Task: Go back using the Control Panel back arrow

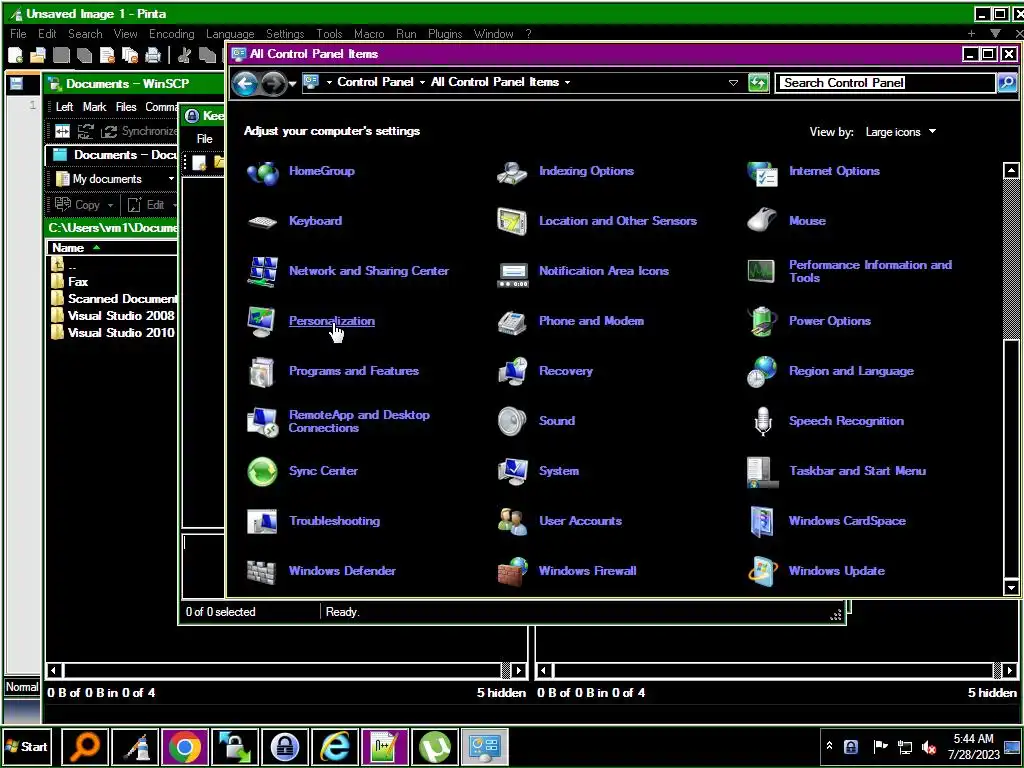Action: (x=245, y=83)
